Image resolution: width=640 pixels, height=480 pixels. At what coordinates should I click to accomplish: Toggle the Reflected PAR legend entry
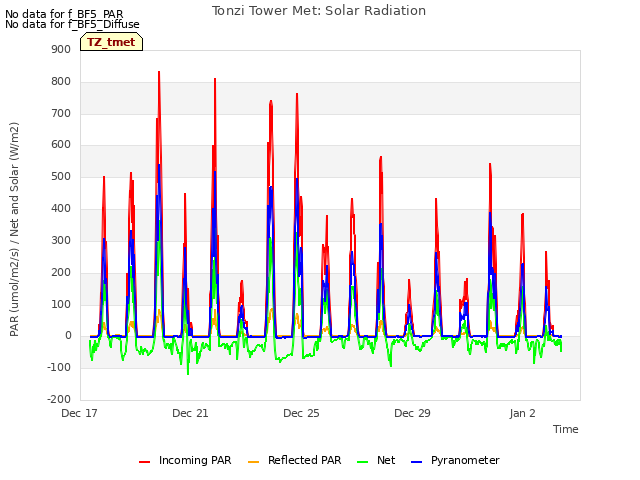294,460
